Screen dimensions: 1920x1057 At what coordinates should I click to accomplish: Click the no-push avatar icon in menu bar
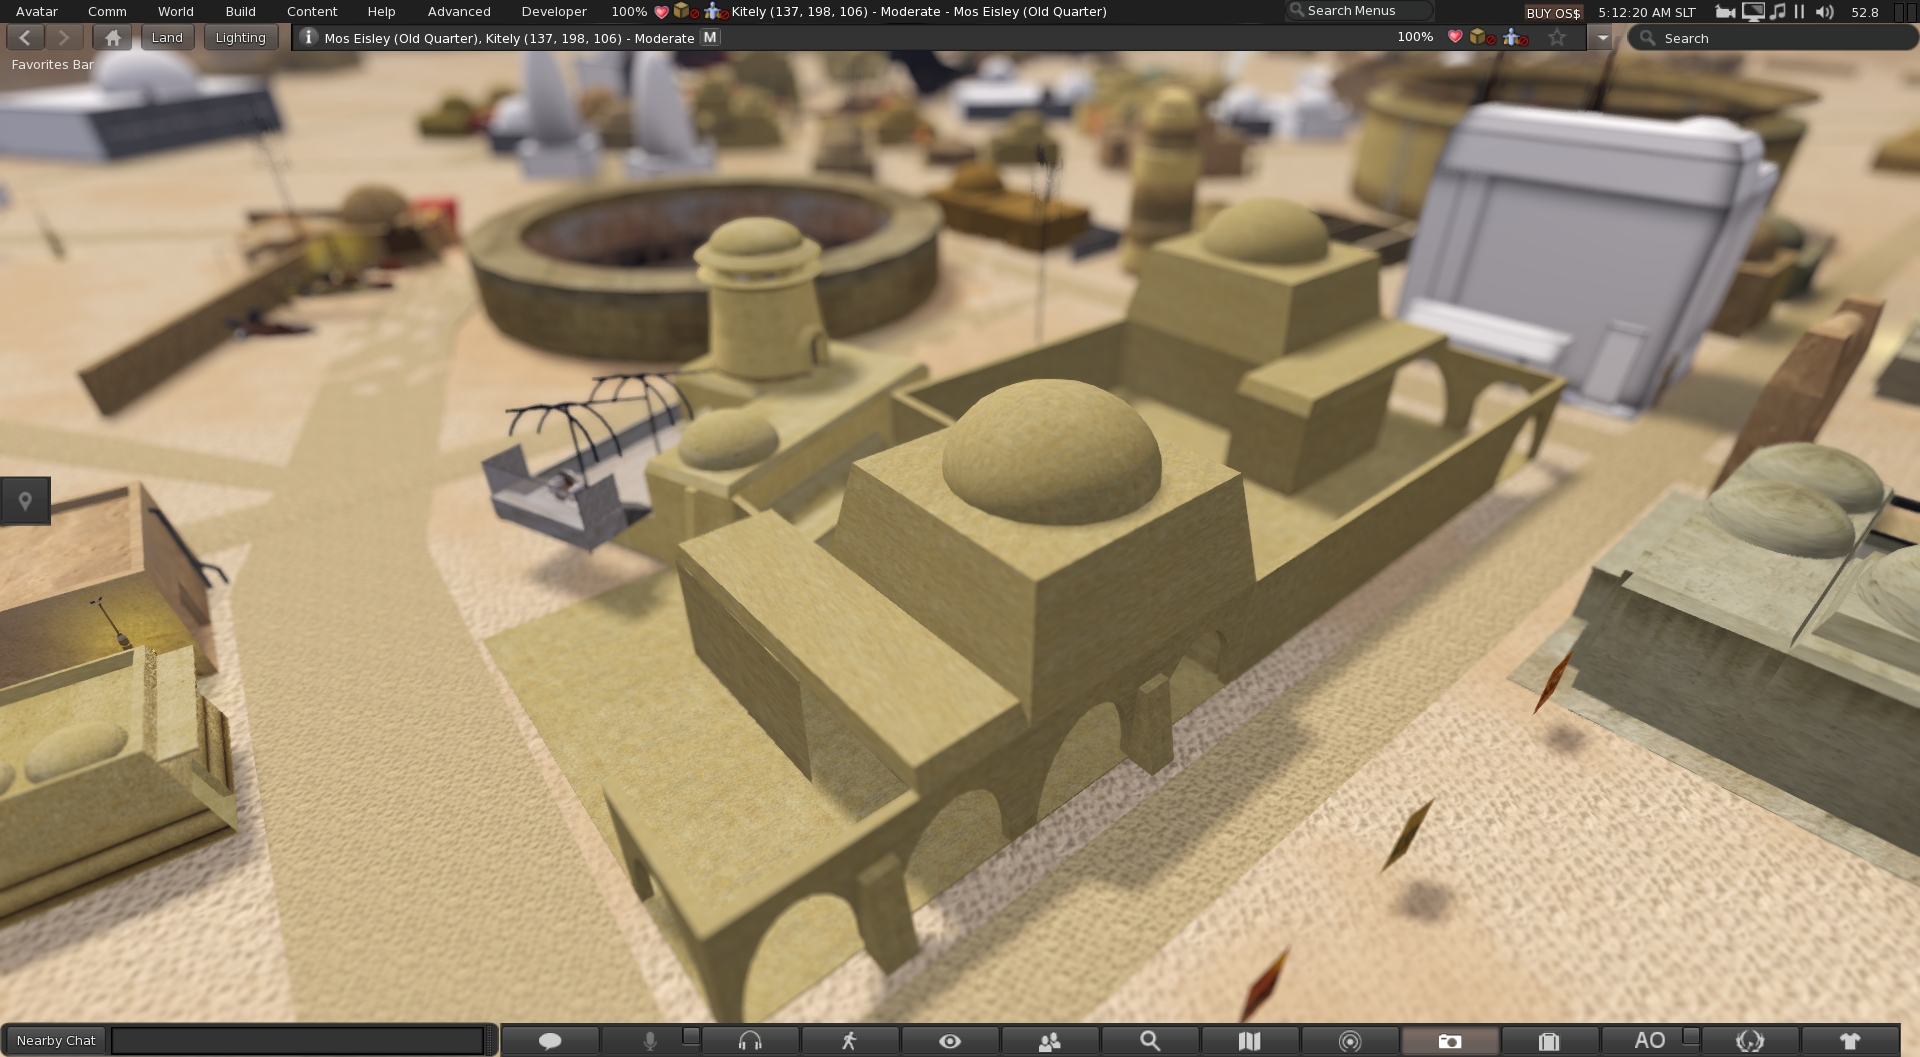pyautogui.click(x=716, y=12)
